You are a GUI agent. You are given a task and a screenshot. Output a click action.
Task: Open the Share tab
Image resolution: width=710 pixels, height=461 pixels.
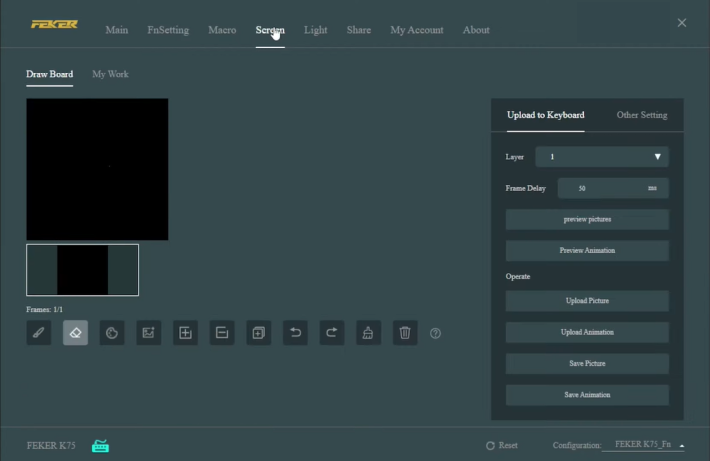(359, 30)
